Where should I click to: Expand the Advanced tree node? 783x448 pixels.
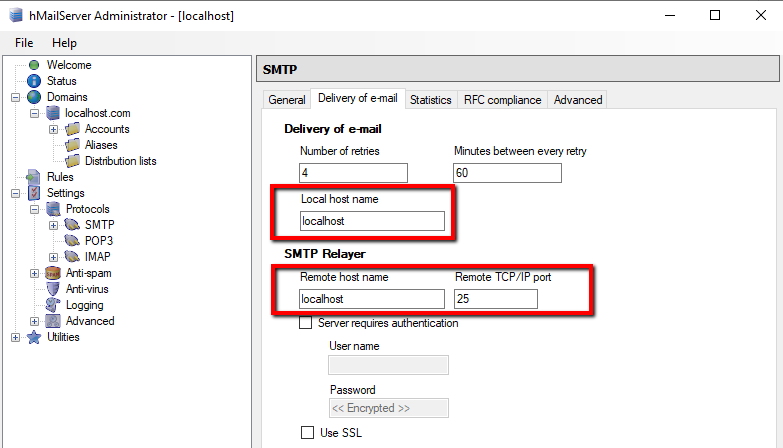(34, 321)
